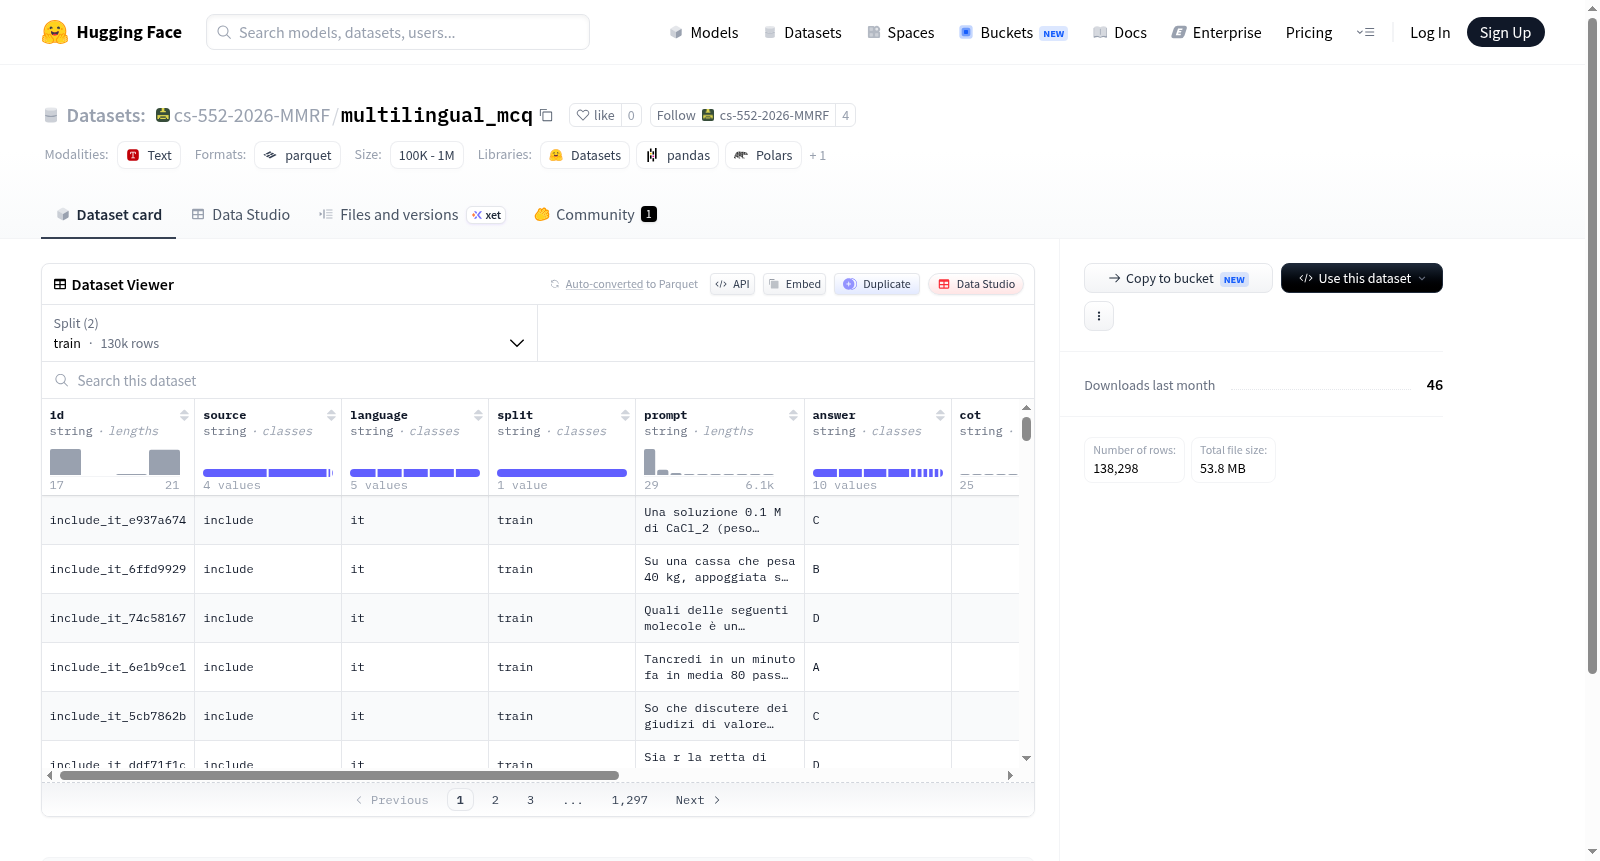This screenshot has width=1600, height=861.
Task: Open the extra navigation menu icon beside Pricing
Action: point(1365,32)
